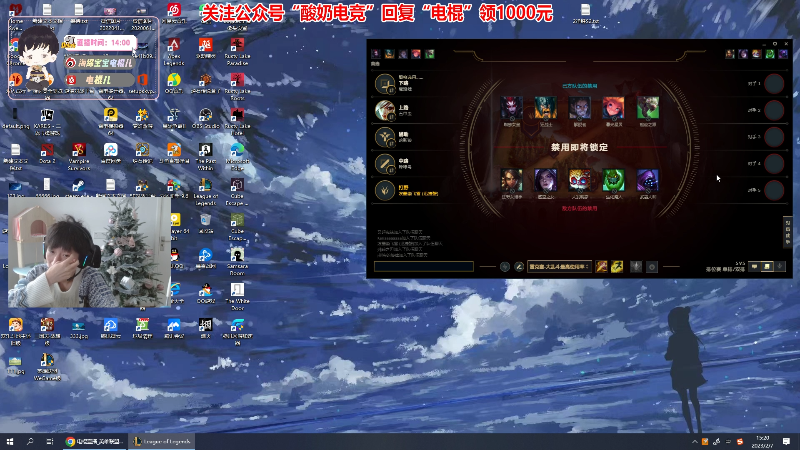The width and height of the screenshot is (800, 450).
Task: Click enemy summoner 5 empty portrait circle
Action: [774, 190]
